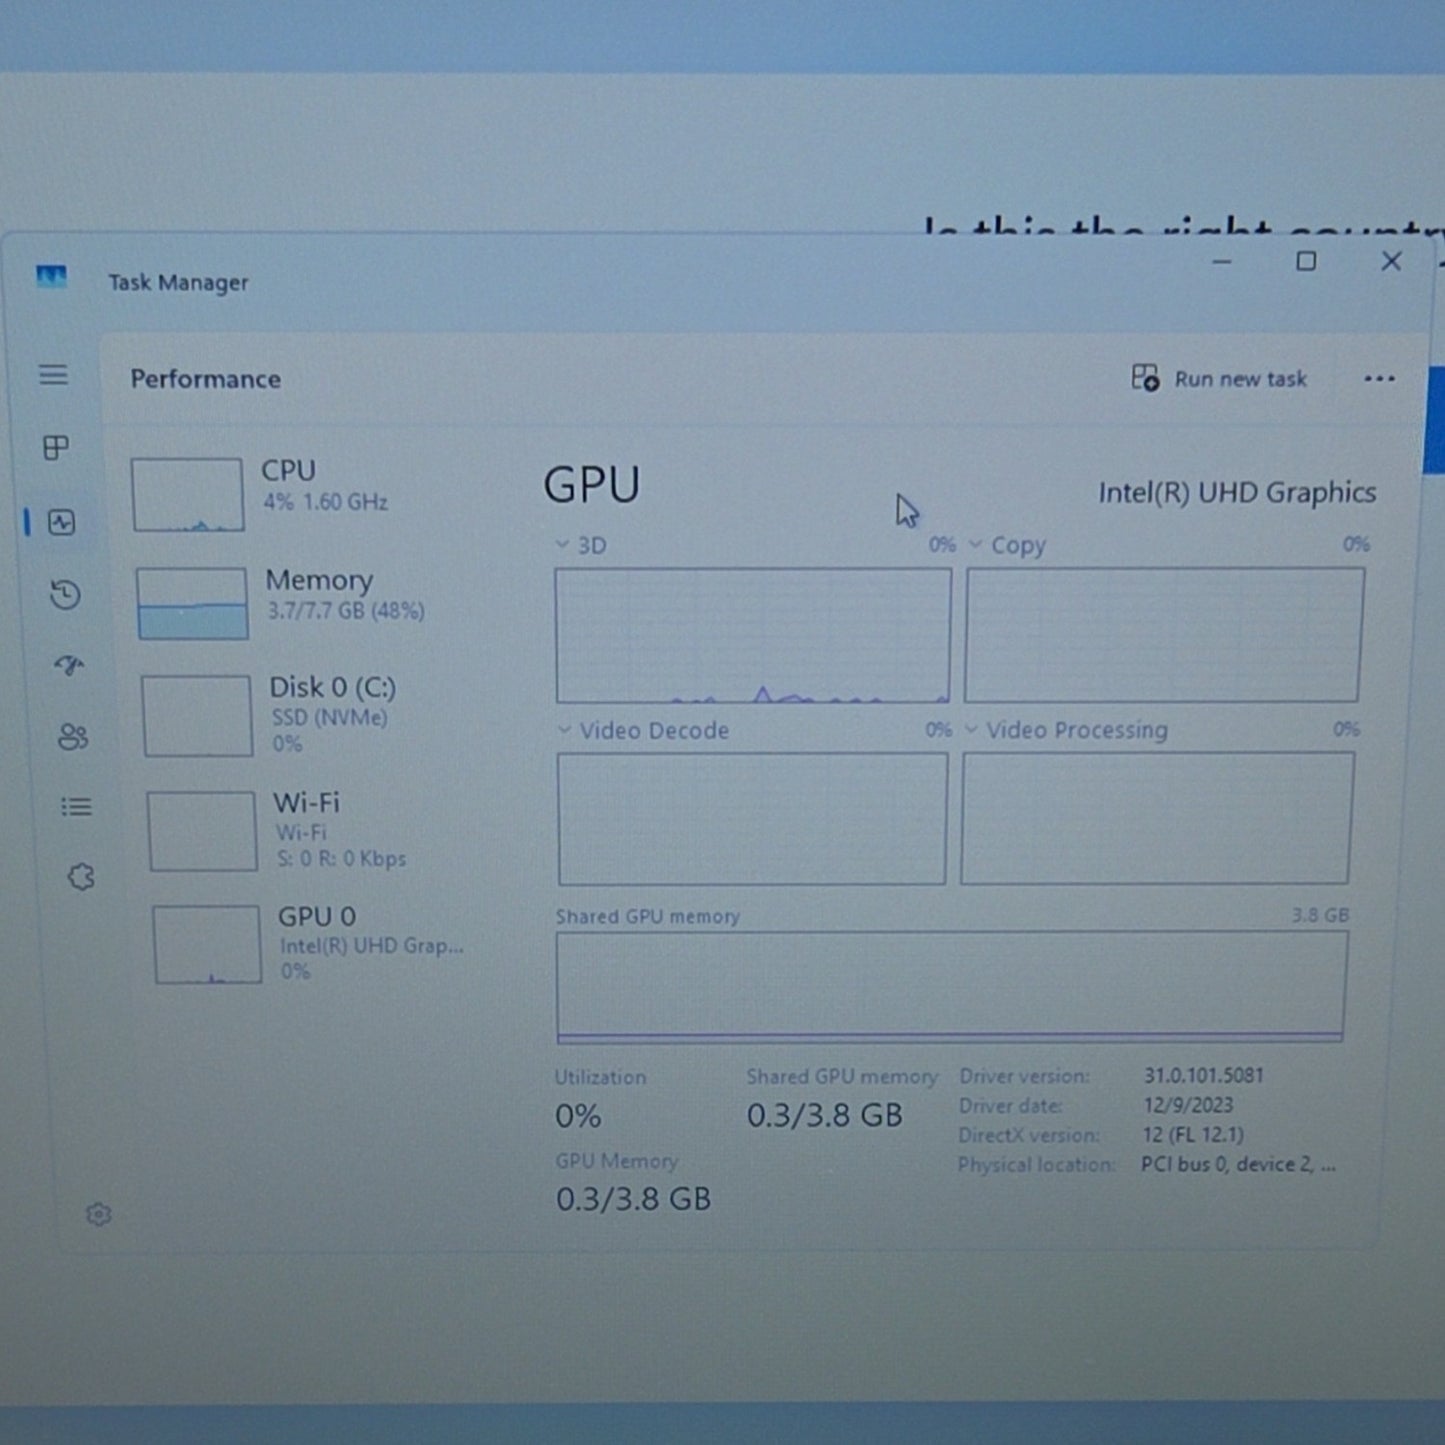Click the DirectX version 12 (FL 12.1) value
The image size is (1445, 1445).
point(1193,1135)
